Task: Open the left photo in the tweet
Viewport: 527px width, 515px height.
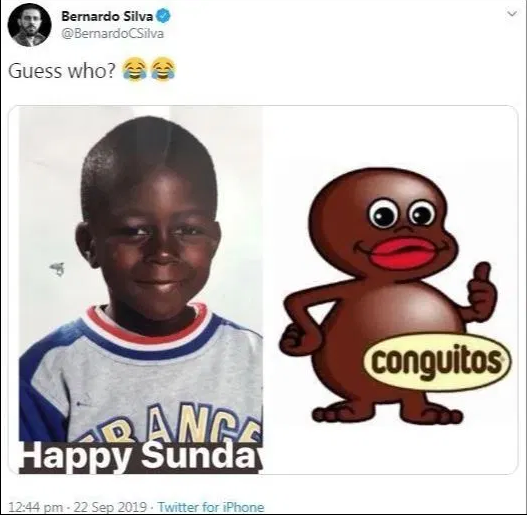Action: [141, 290]
